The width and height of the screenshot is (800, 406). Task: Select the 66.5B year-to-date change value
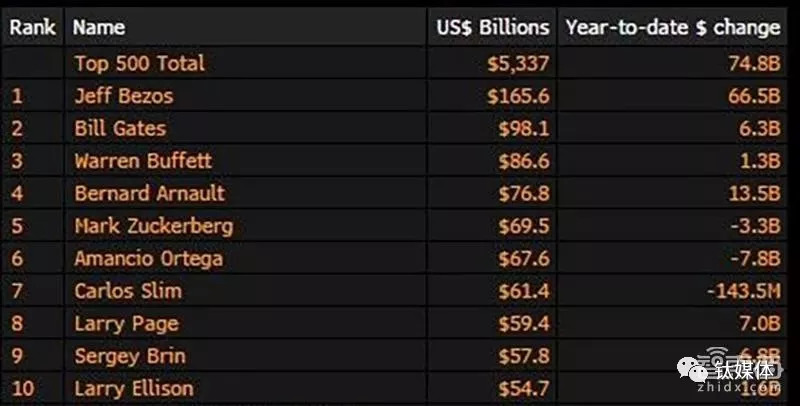755,96
